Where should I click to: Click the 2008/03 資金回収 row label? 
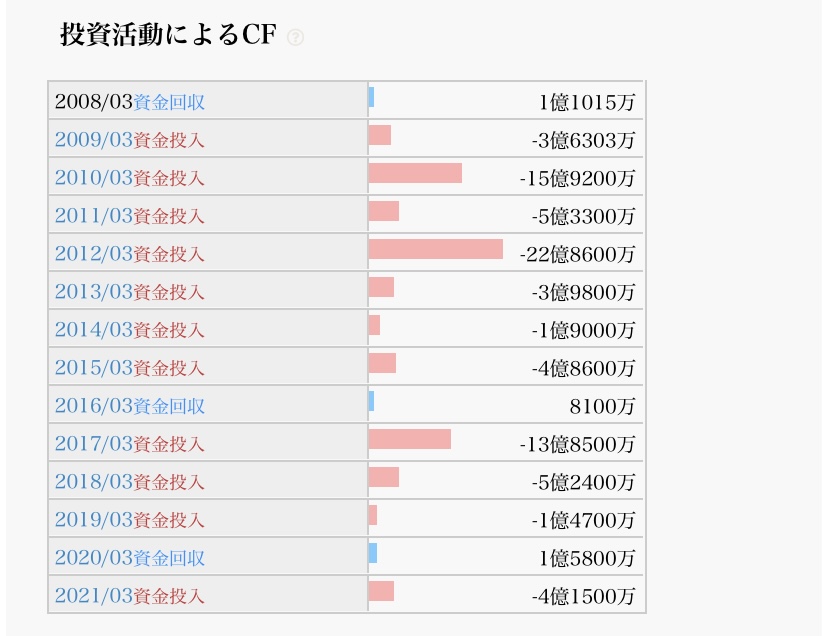coord(129,102)
